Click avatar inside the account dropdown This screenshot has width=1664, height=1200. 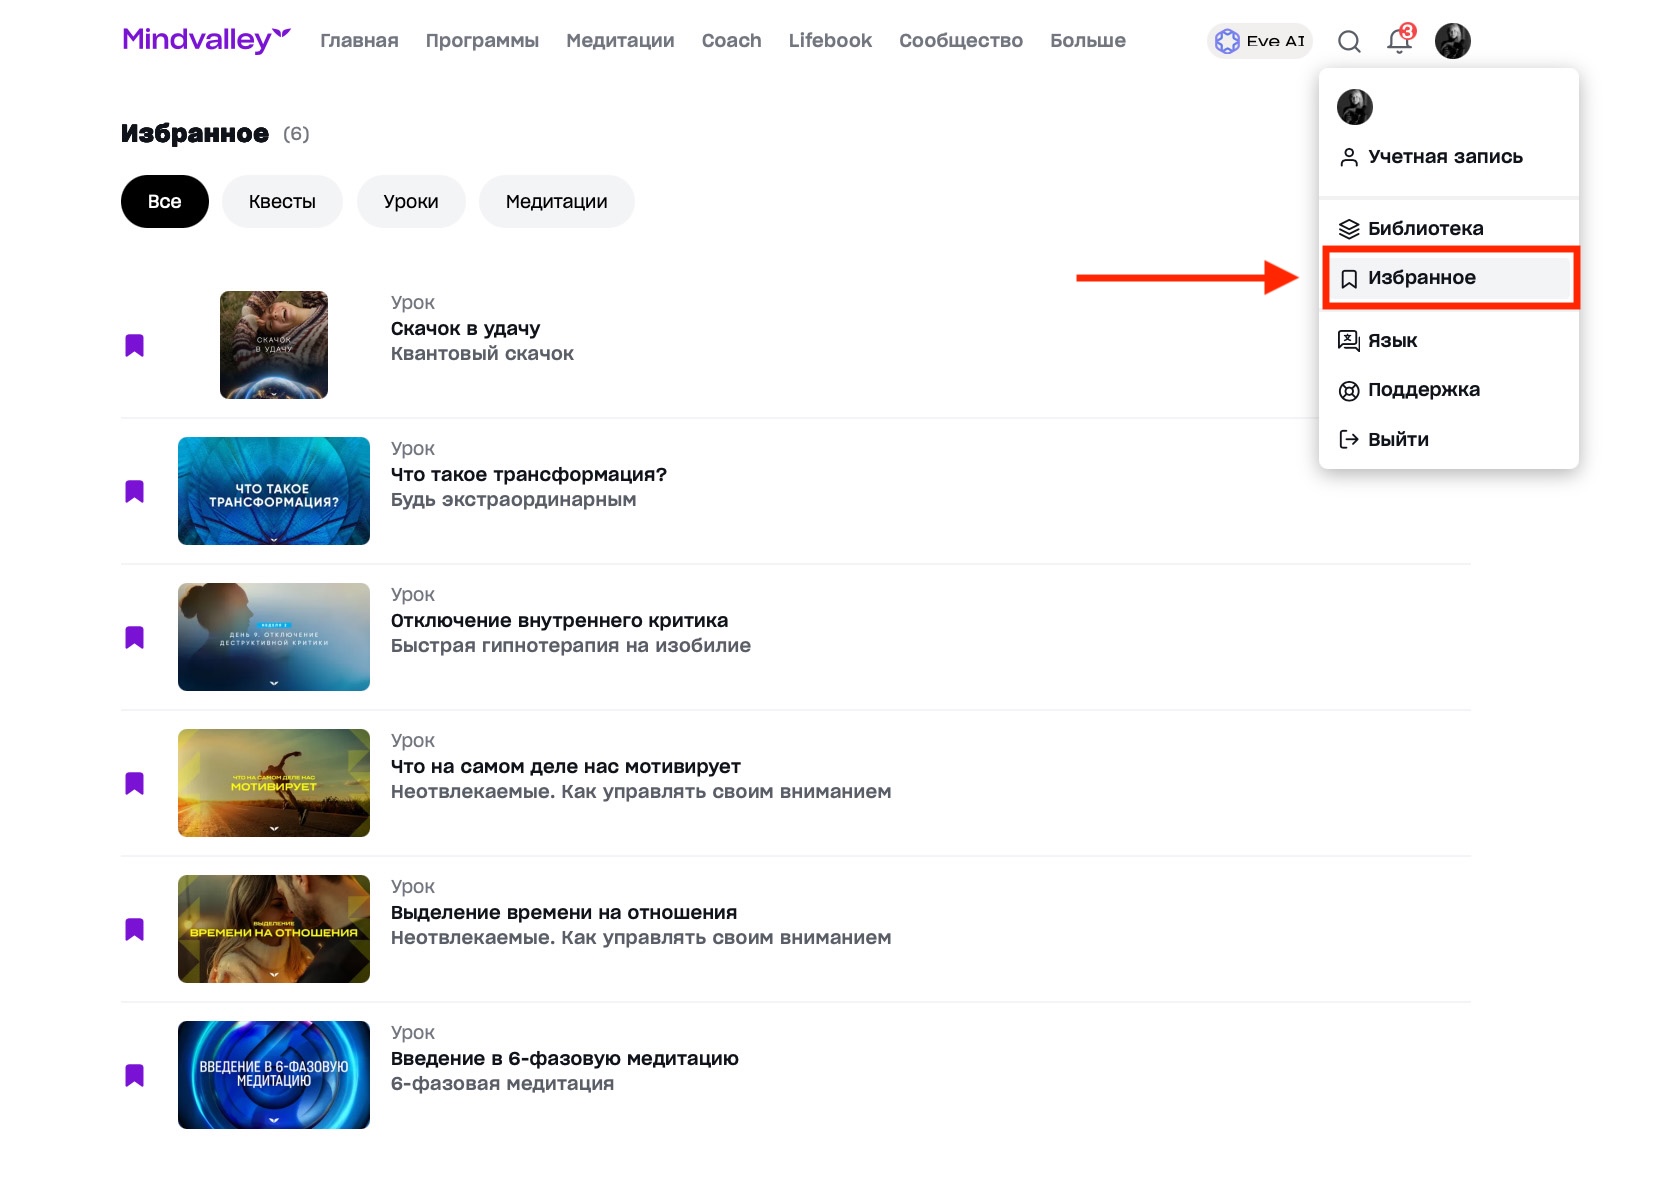tap(1354, 107)
